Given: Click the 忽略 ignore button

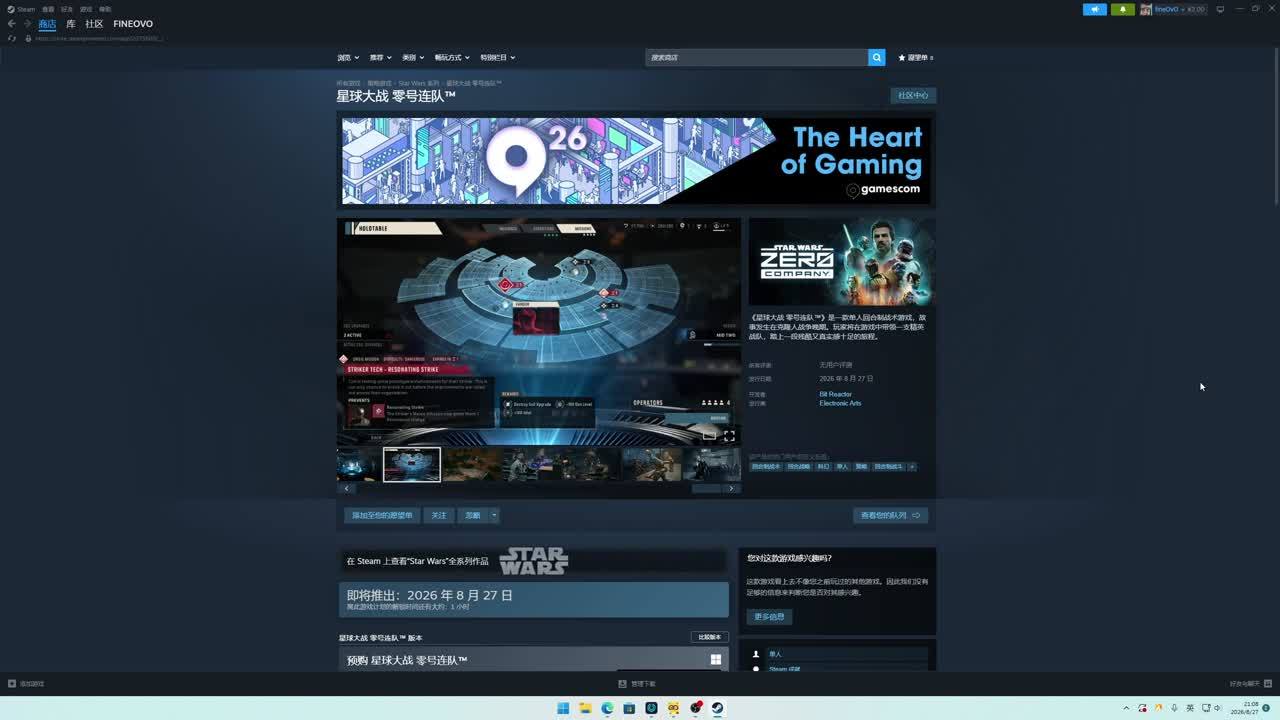Looking at the screenshot, I should click(x=473, y=516).
